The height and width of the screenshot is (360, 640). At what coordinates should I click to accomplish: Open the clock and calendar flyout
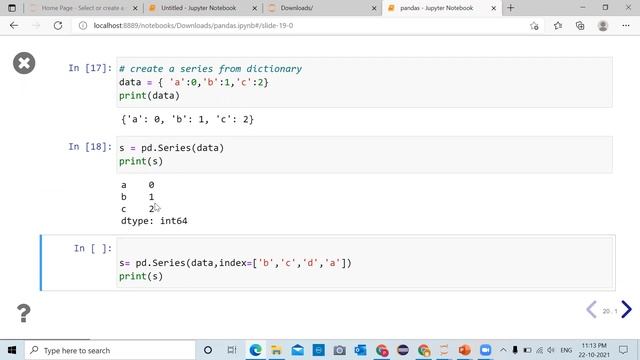(x=594, y=350)
